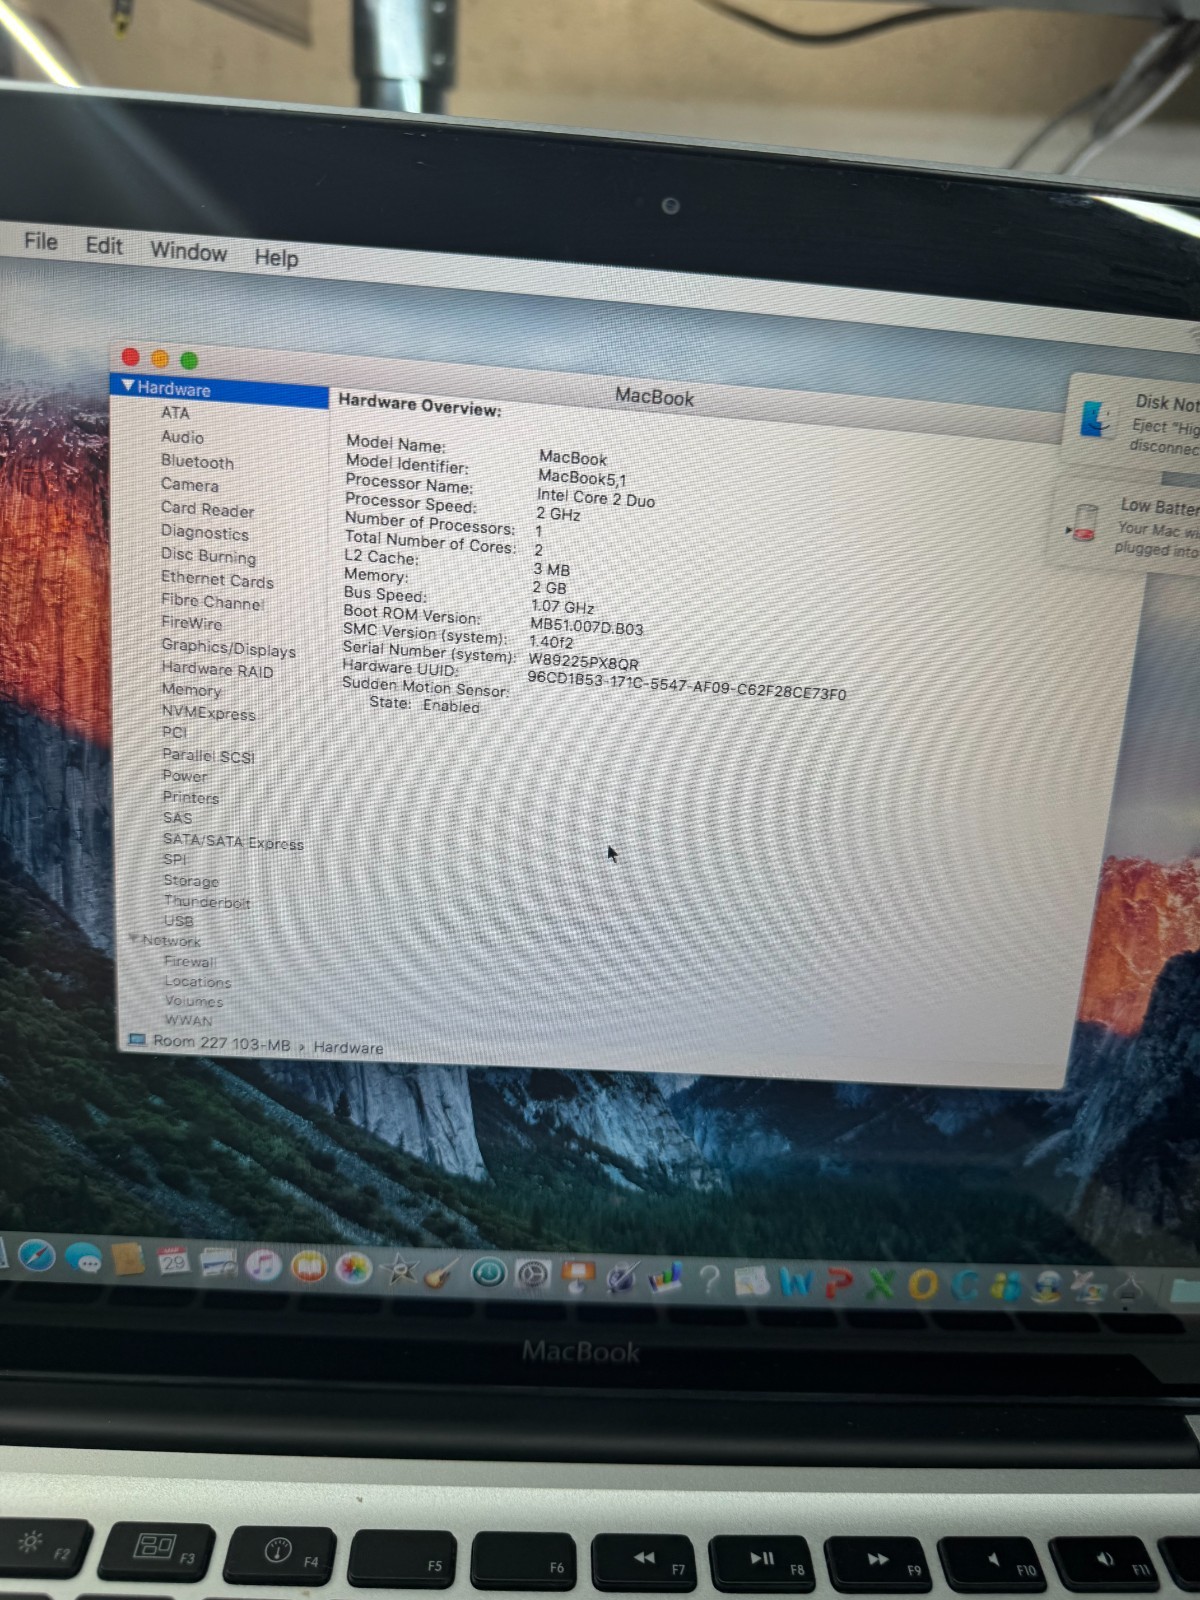Screen dimensions: 1200x1600
Task: Select Thunderbolt in the sidebar
Action: pos(207,902)
